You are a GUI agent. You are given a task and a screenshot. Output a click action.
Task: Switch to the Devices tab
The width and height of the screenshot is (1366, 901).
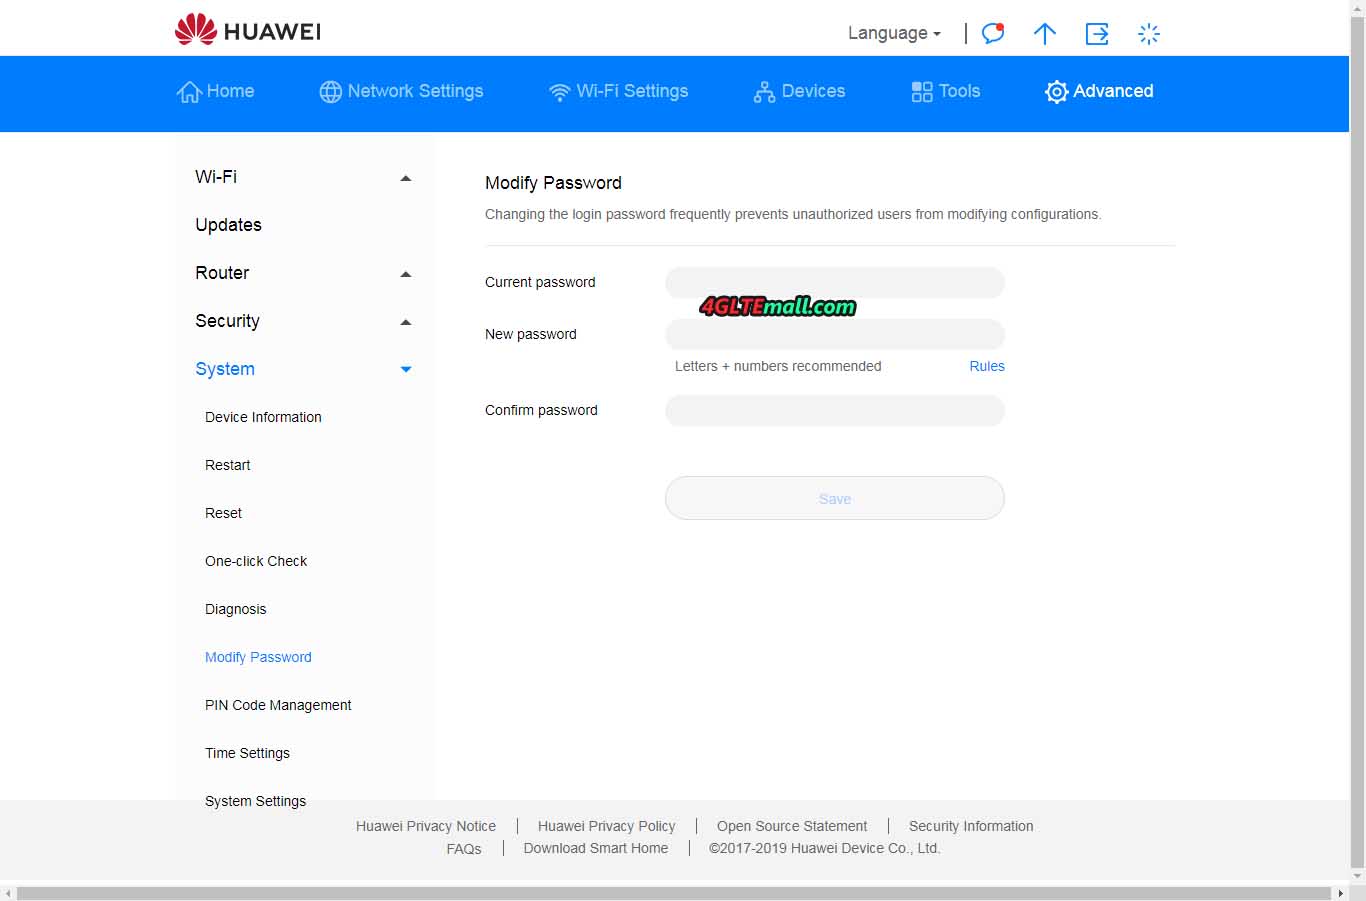pos(799,91)
